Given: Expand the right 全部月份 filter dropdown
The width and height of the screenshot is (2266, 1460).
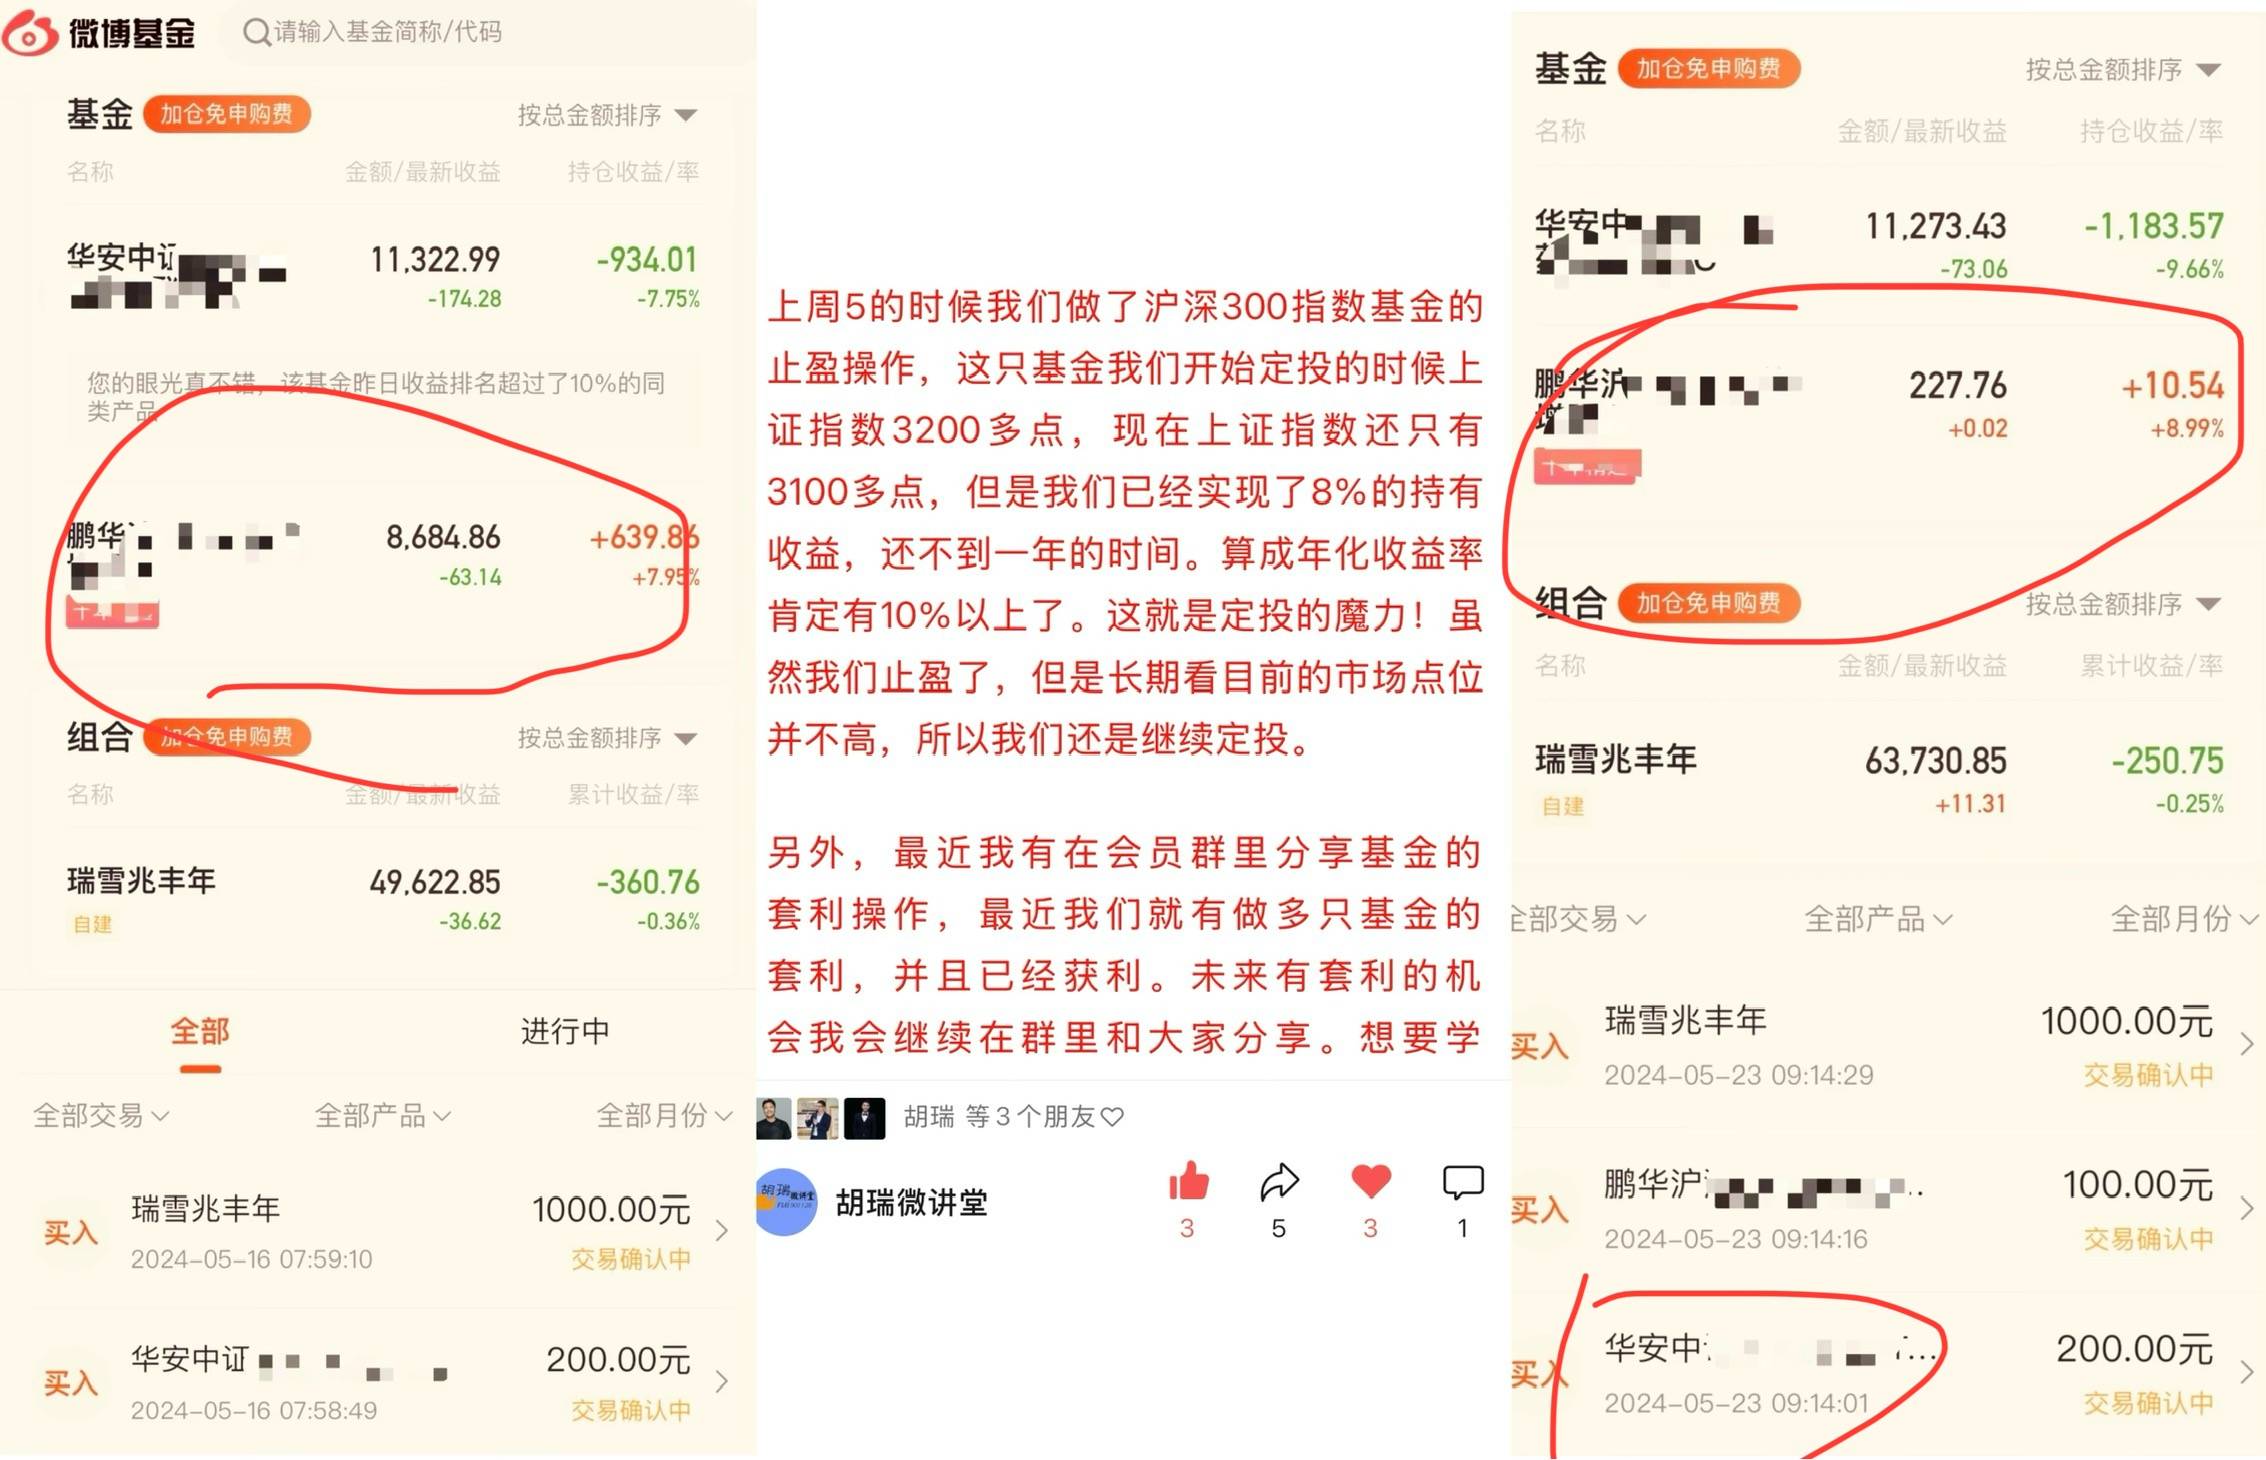Looking at the screenshot, I should [x=2184, y=918].
